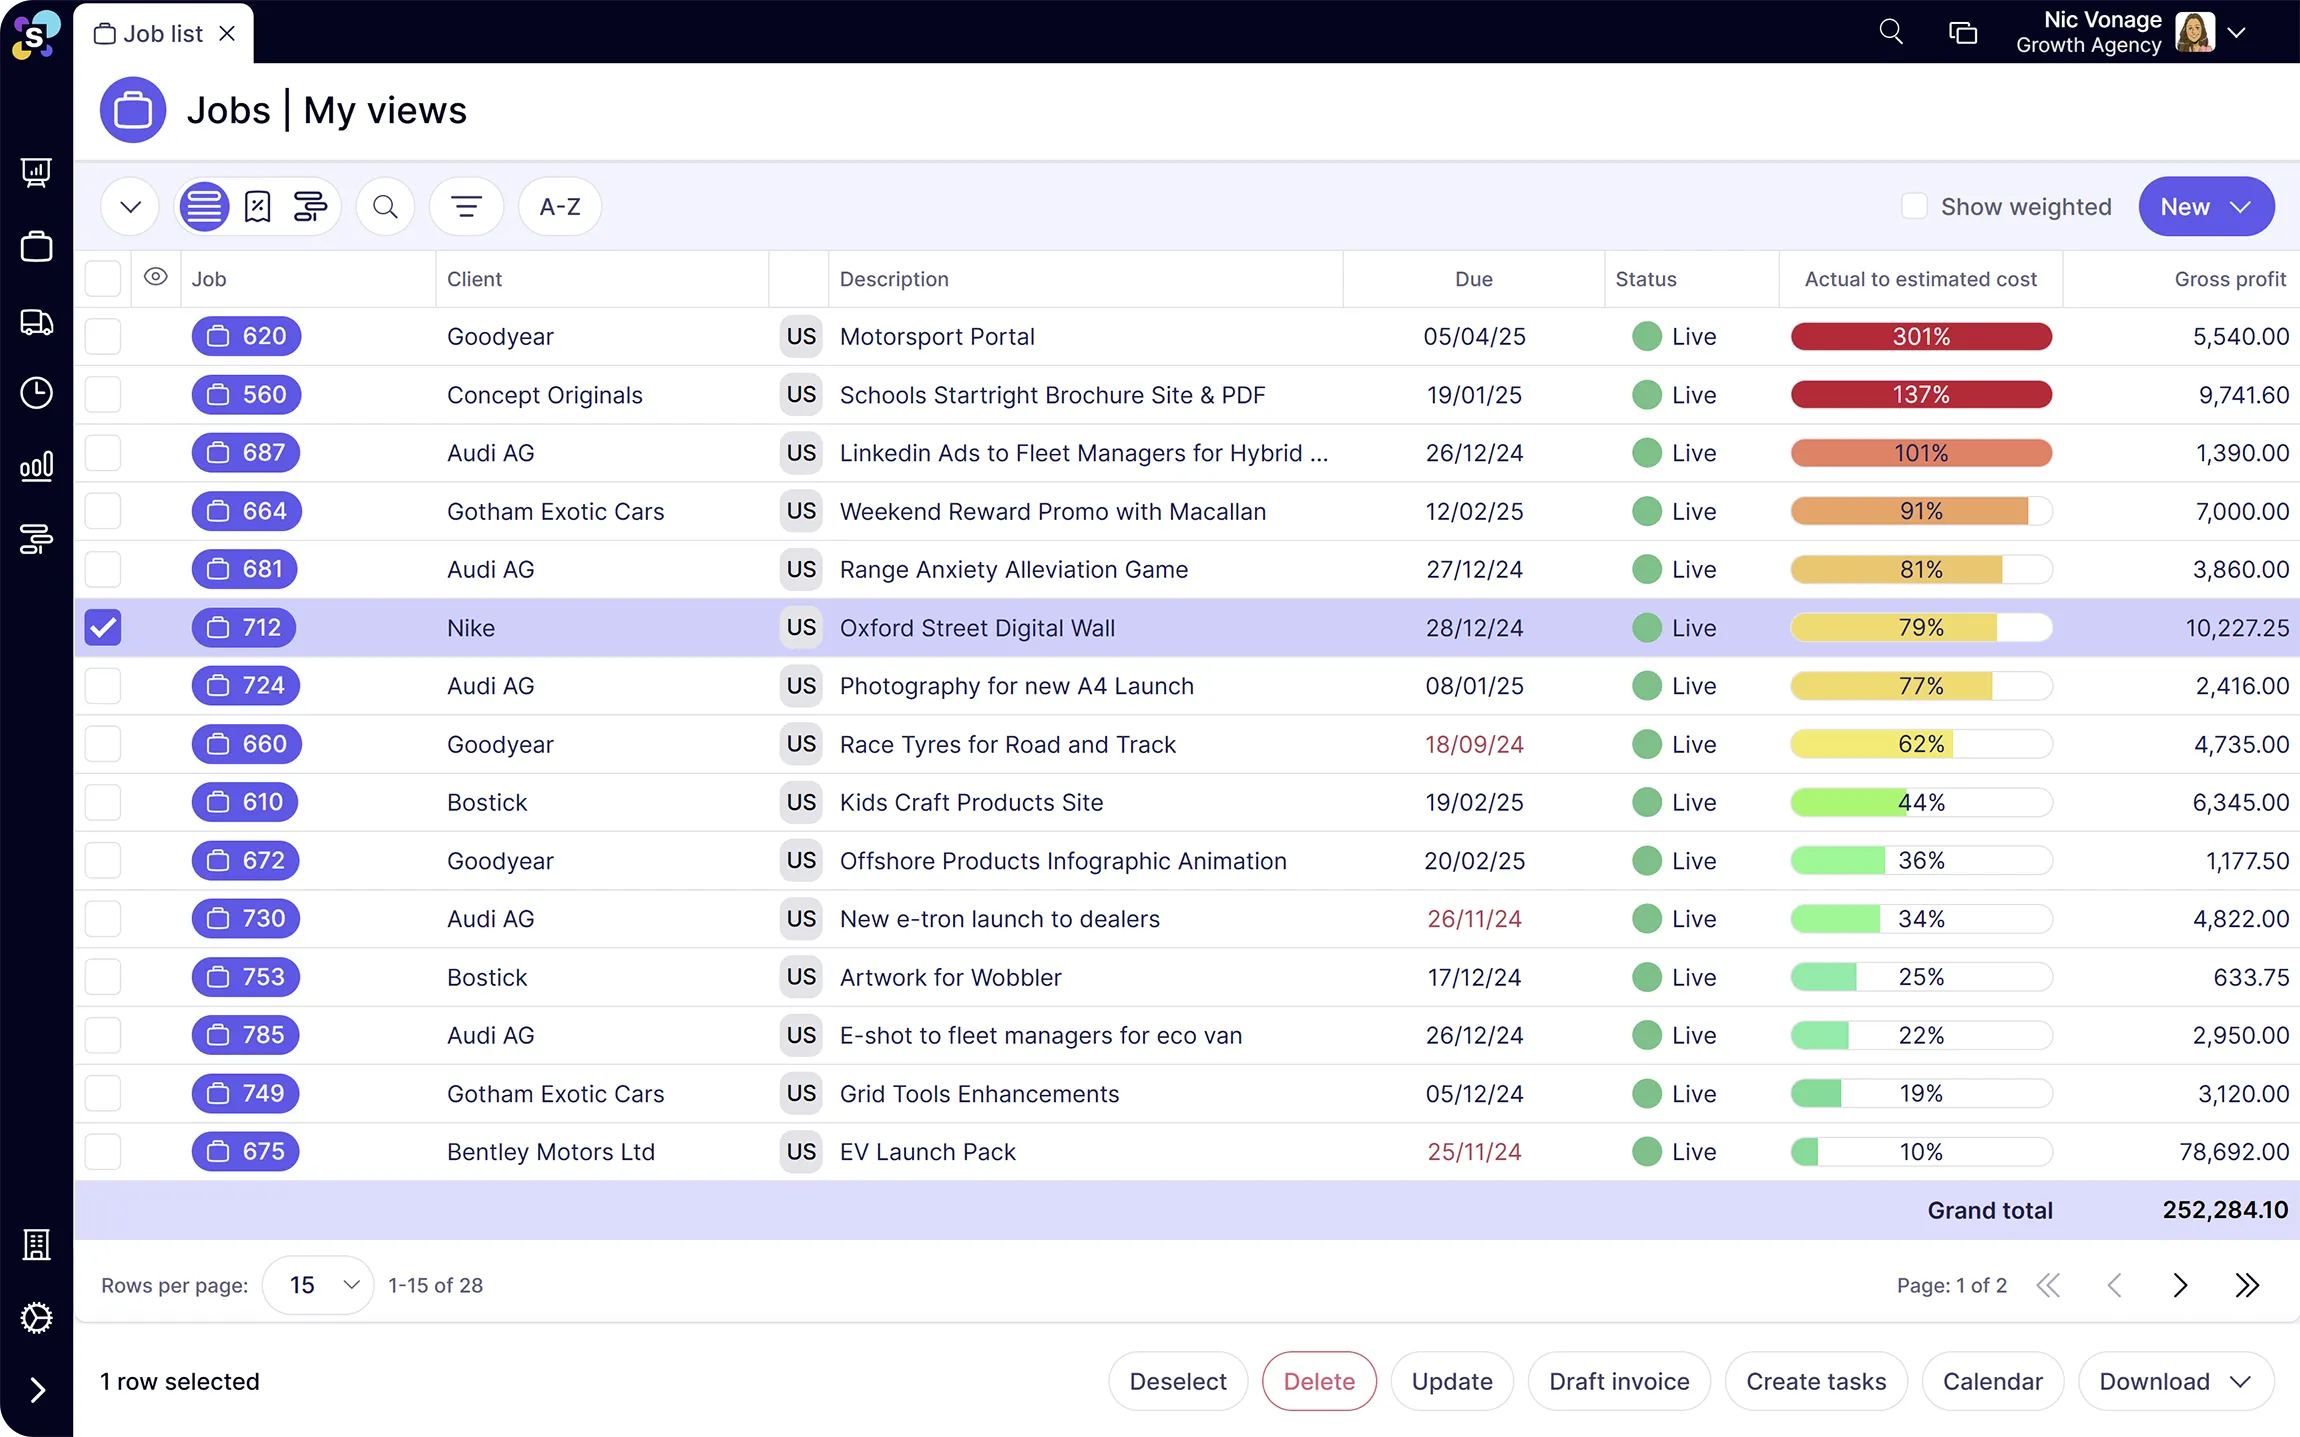The image size is (2300, 1437).
Task: Expand the user account menu chevron
Action: coord(2238,32)
